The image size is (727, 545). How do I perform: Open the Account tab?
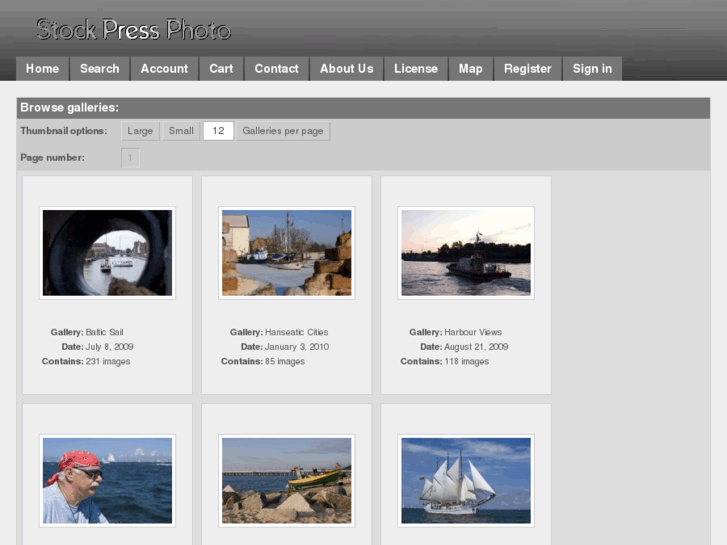click(165, 69)
